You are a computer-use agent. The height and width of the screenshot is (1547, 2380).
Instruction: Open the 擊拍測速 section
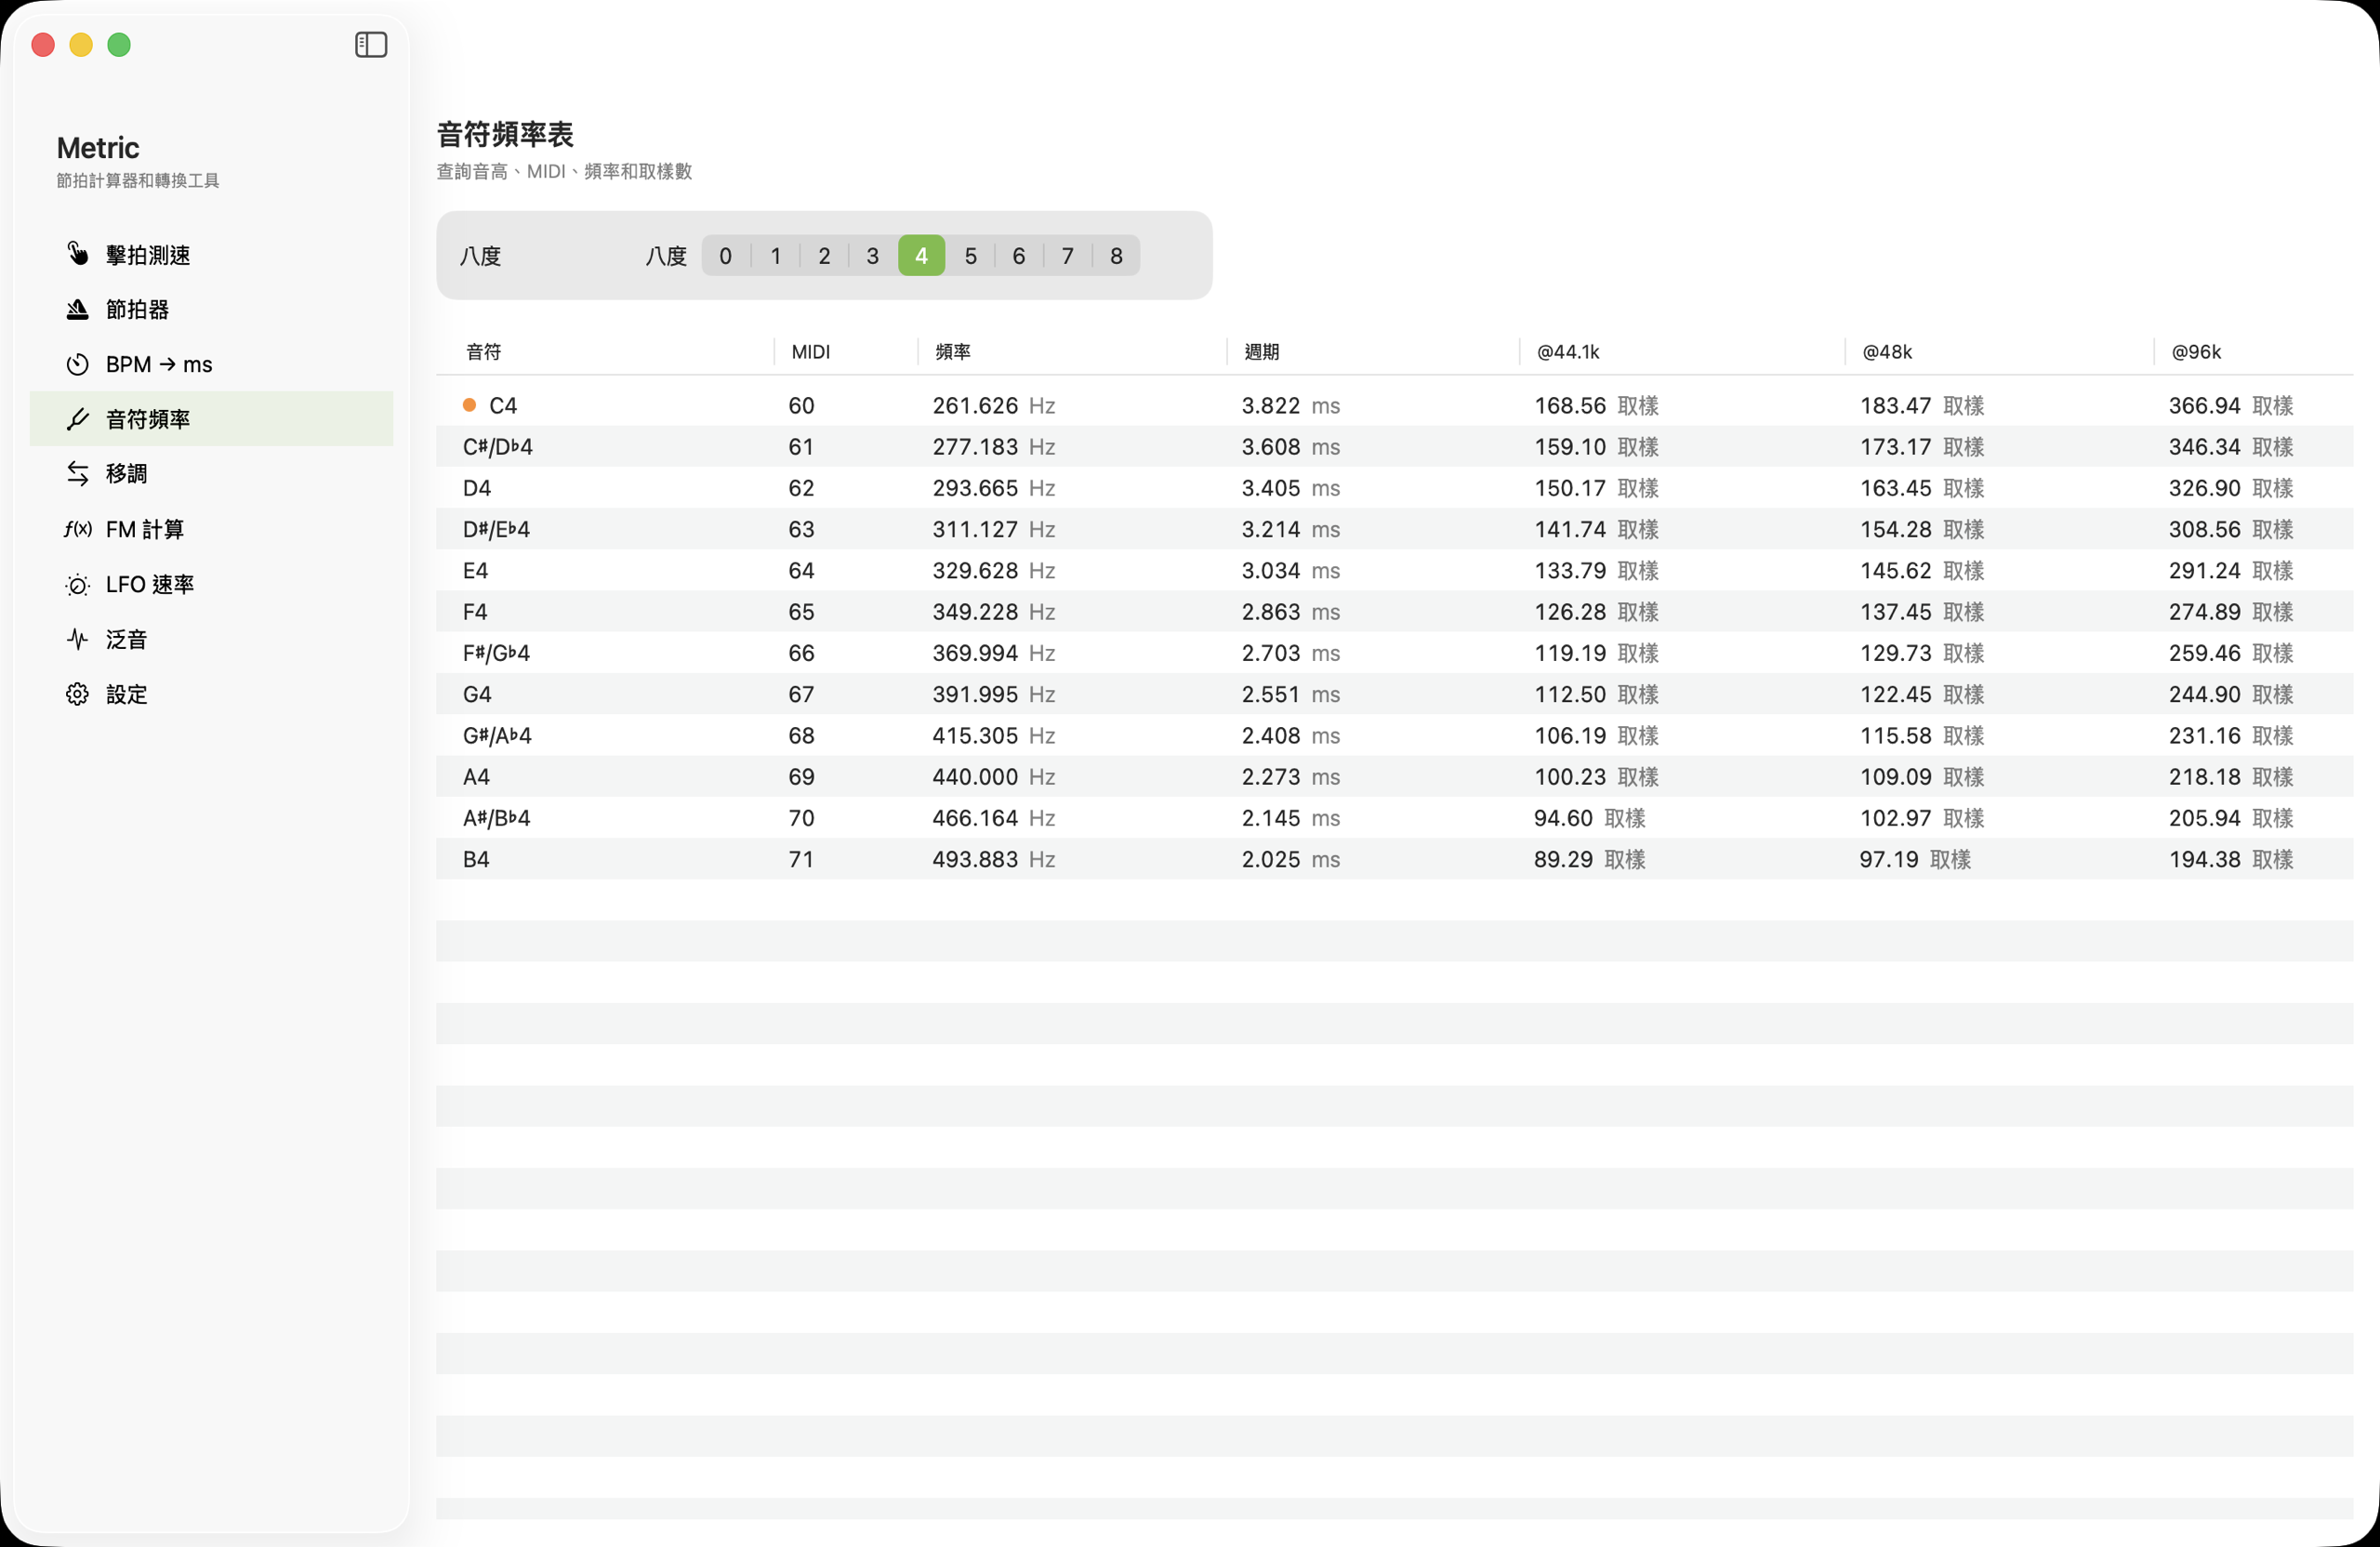(x=211, y=254)
